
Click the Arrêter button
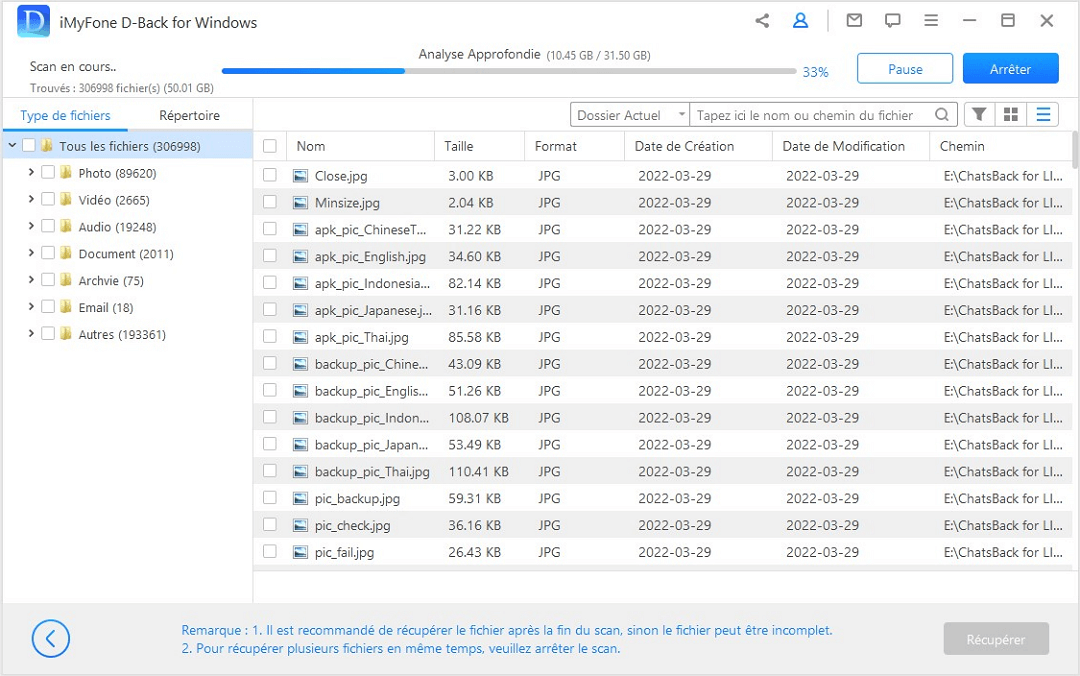point(1010,69)
